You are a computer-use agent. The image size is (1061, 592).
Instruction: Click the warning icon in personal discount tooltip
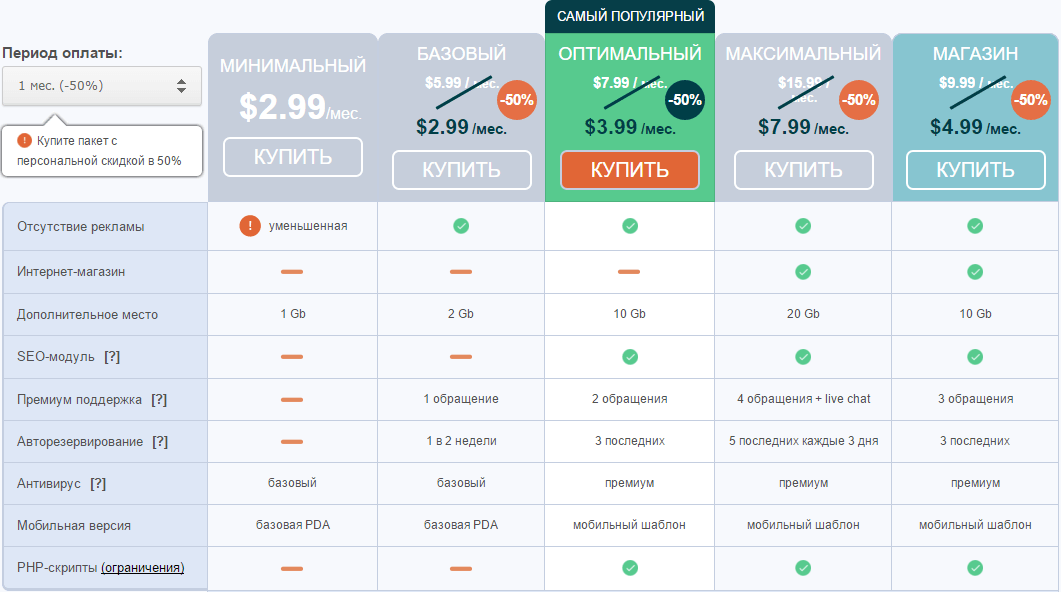(x=25, y=141)
